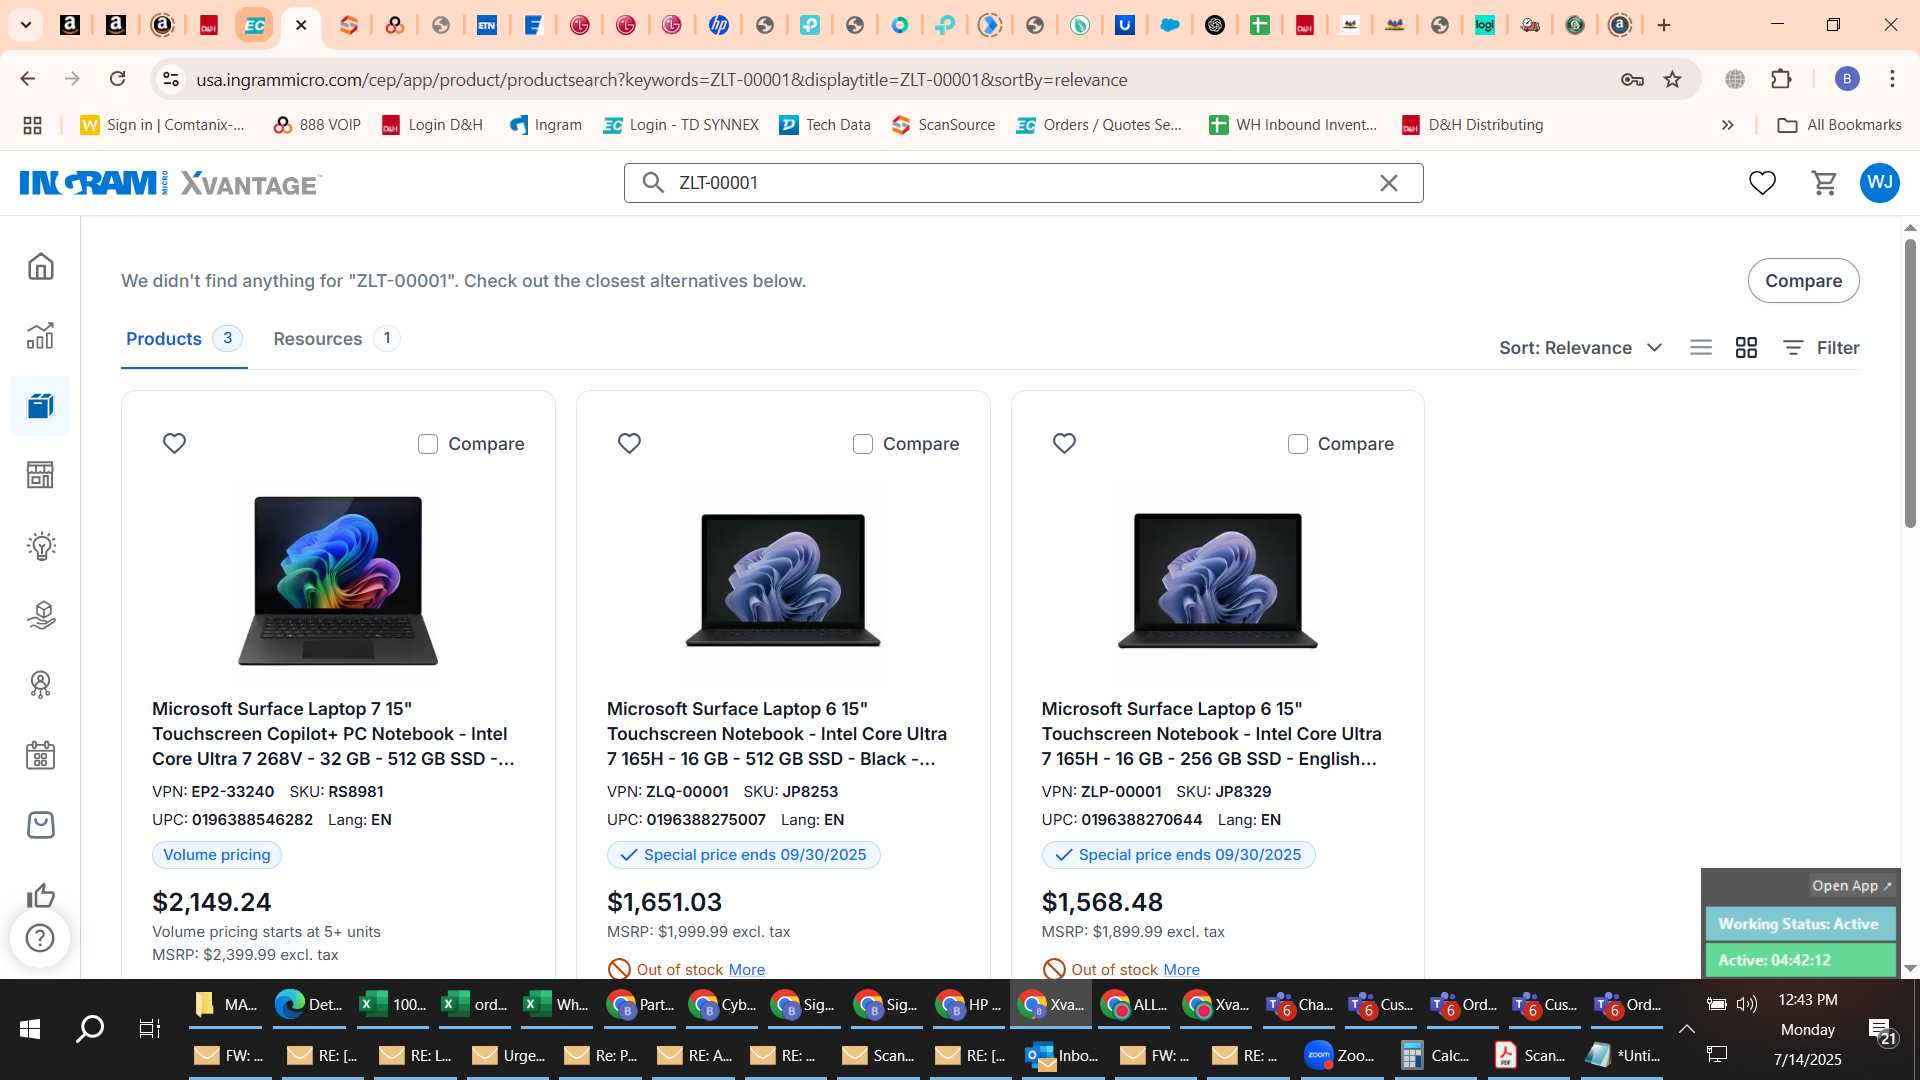The height and width of the screenshot is (1080, 1920).
Task: Open the storefront sidebar icon
Action: tap(40, 475)
